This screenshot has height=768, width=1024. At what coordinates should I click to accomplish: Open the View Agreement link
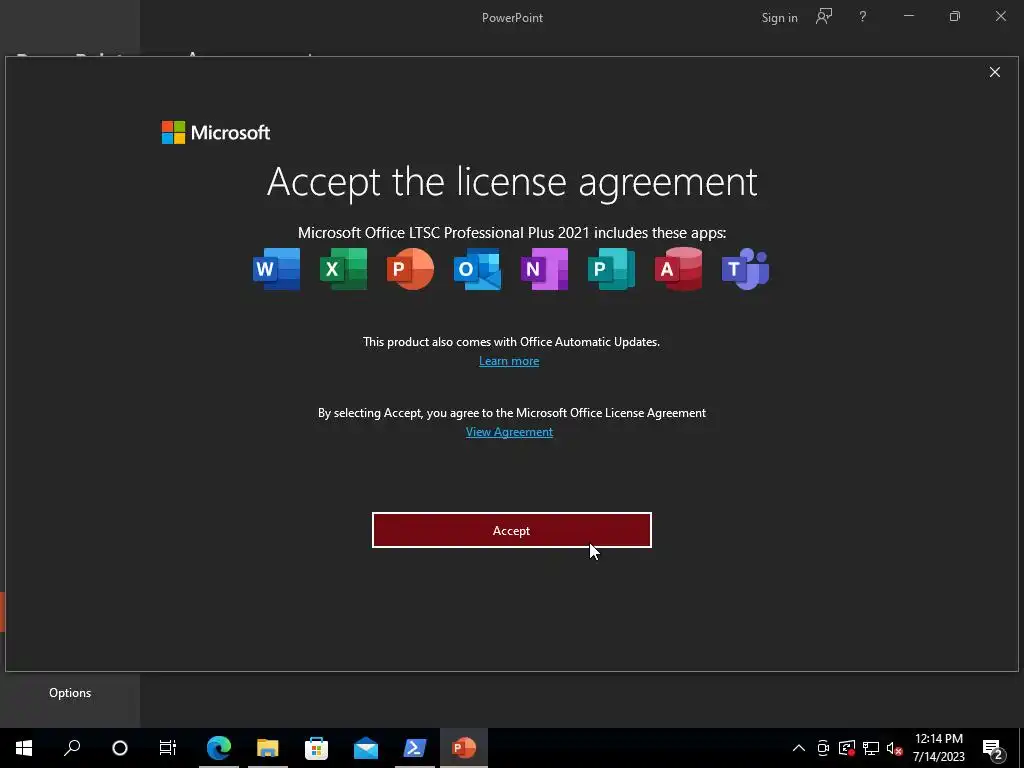pyautogui.click(x=509, y=432)
